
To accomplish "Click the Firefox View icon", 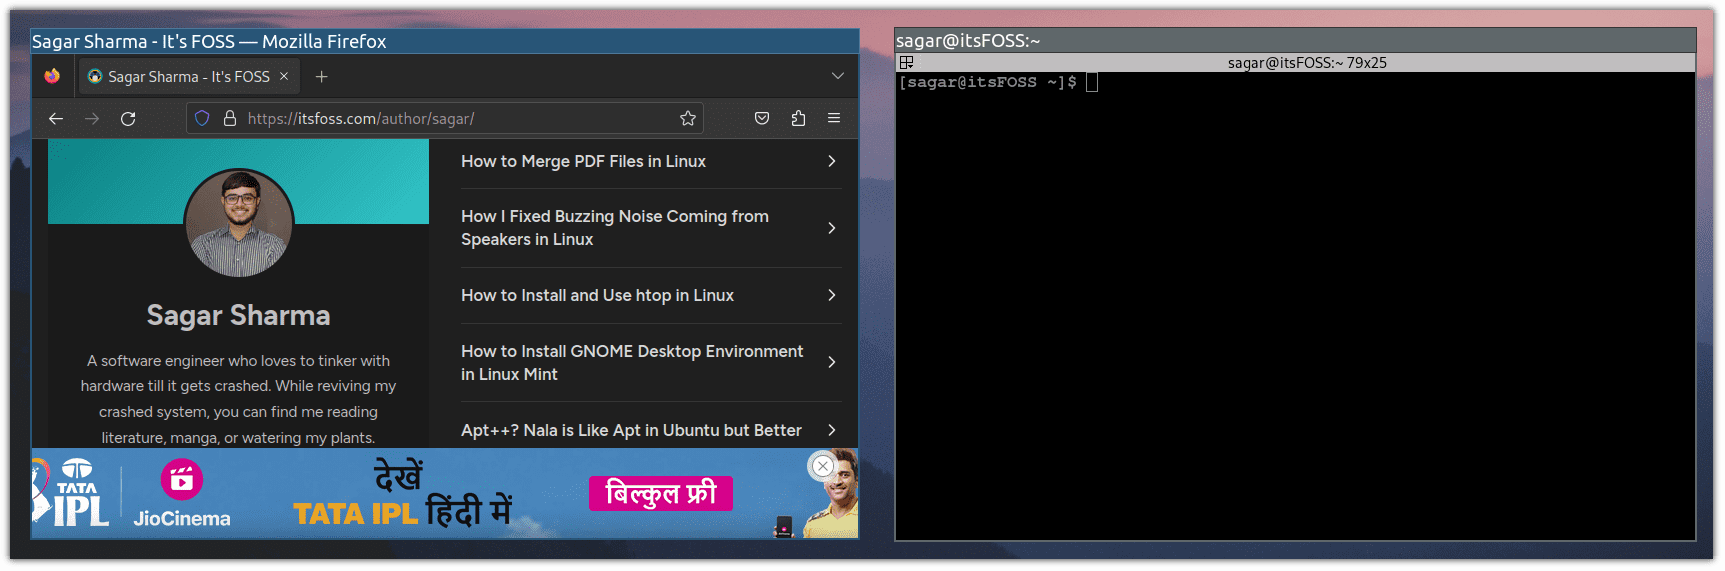I will pos(52,76).
